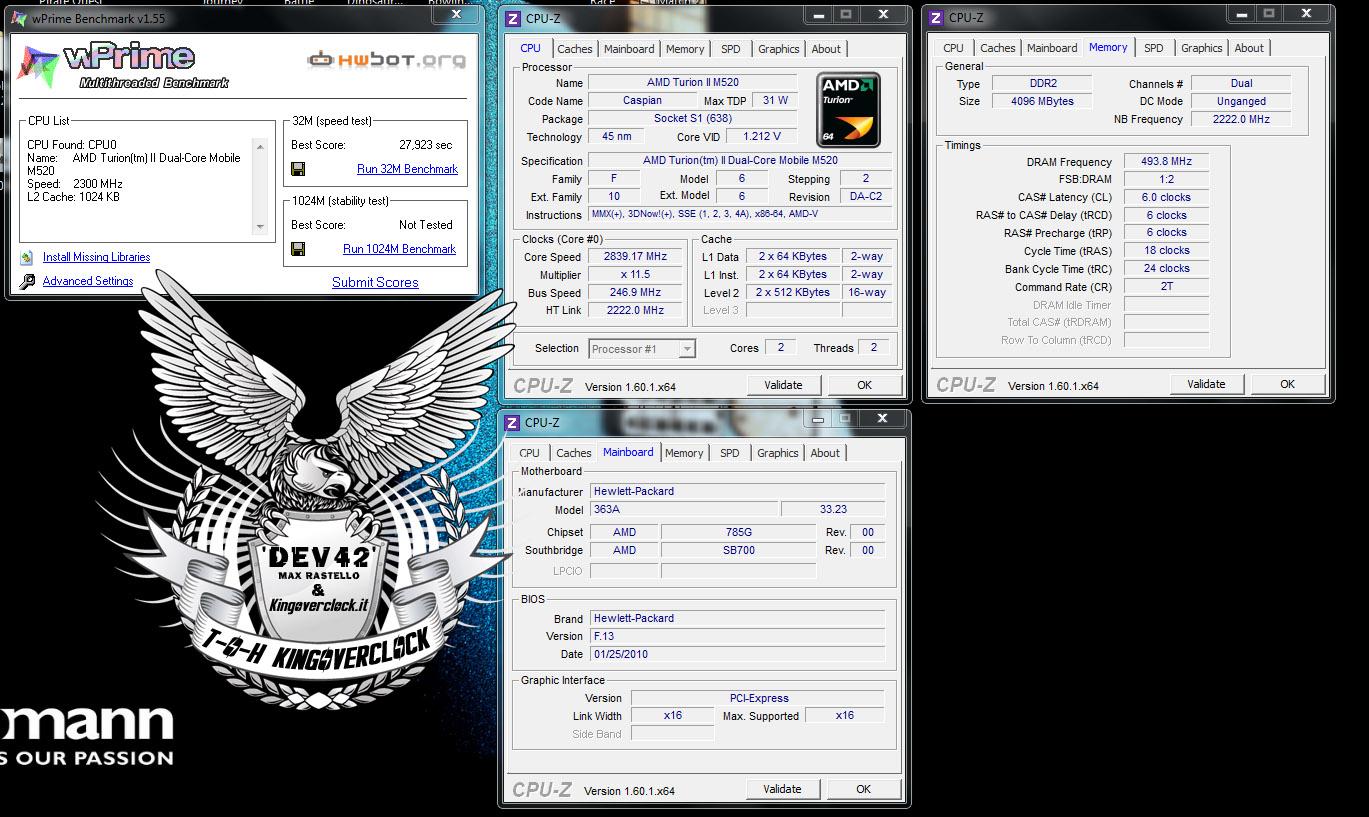Click Validate in Mainboard window
Screen dimensions: 1369x817
tap(782, 789)
